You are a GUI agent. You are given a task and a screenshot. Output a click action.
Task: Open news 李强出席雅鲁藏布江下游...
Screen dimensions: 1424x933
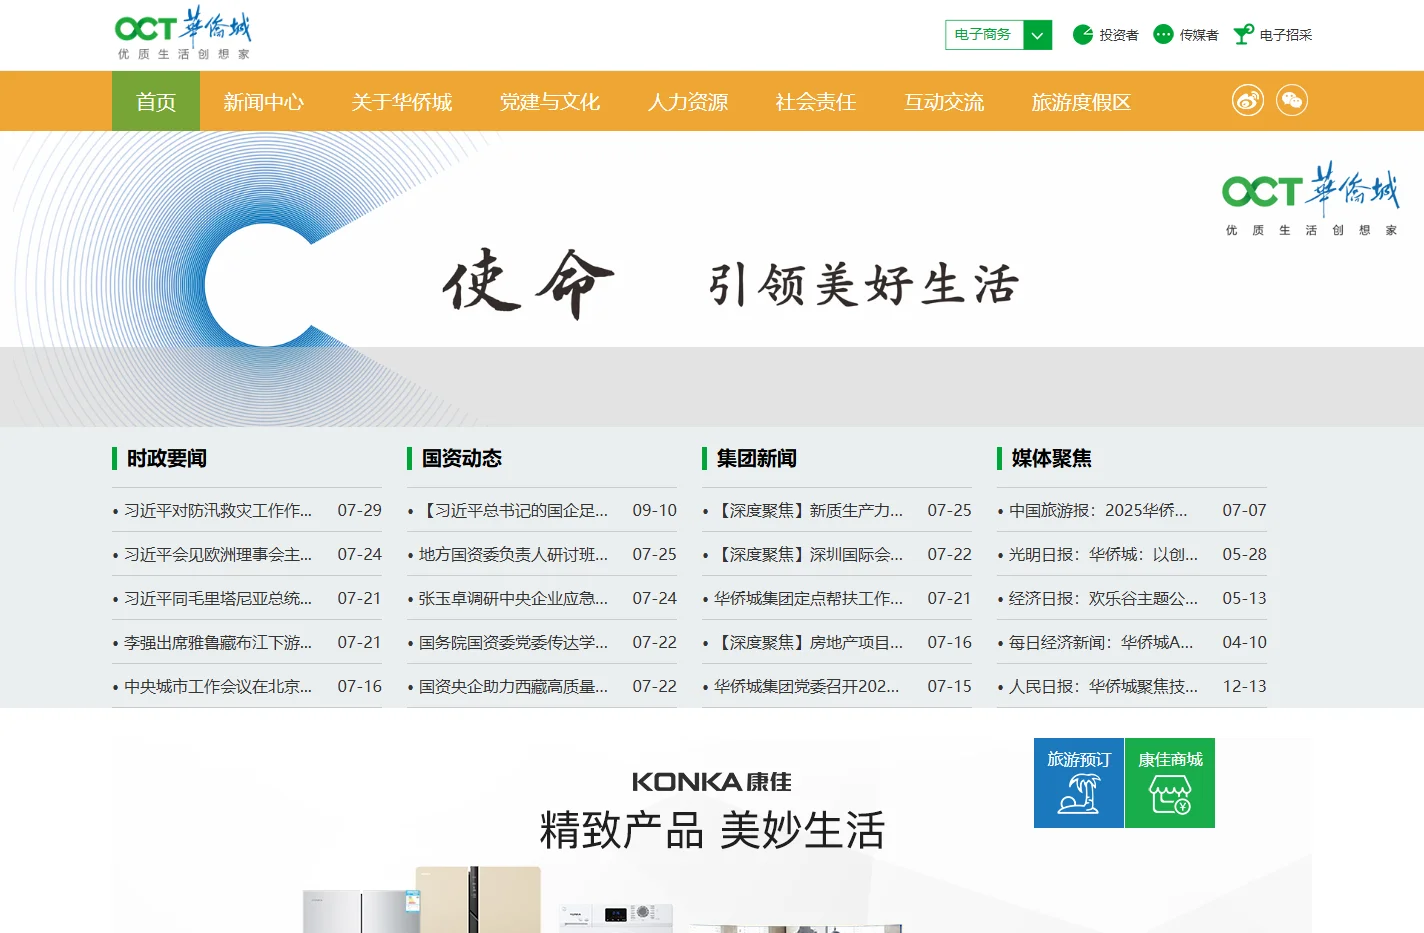pyautogui.click(x=218, y=642)
